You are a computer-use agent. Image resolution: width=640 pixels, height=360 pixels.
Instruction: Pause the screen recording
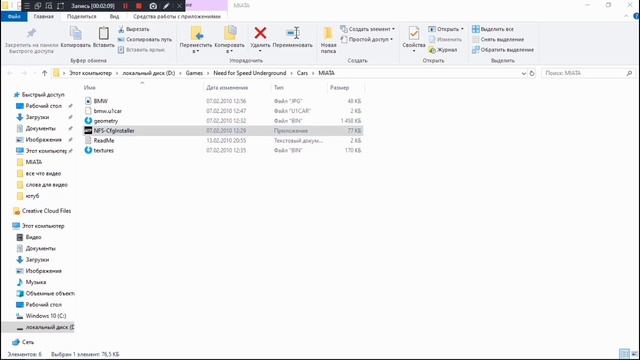126,6
